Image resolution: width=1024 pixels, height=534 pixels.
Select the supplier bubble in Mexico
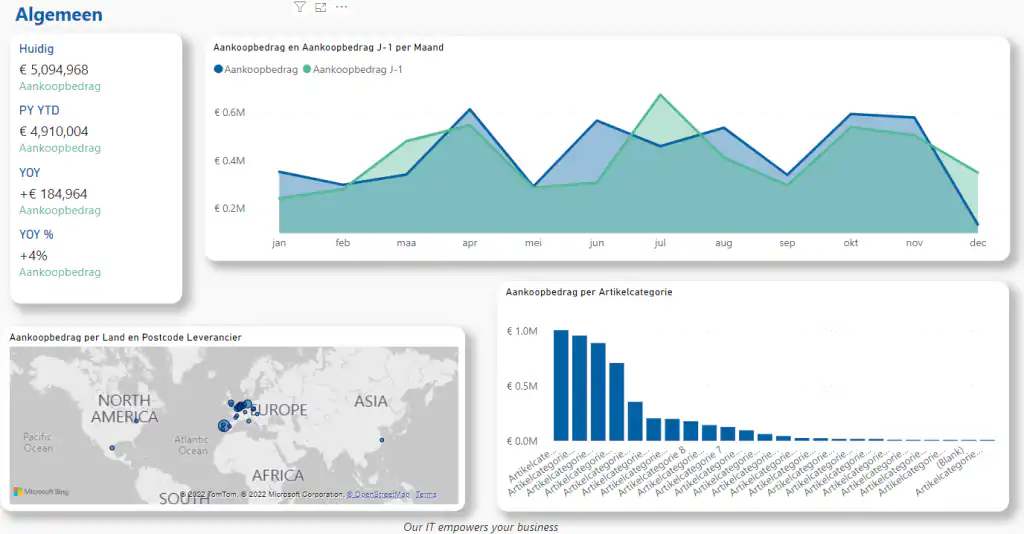(x=112, y=448)
